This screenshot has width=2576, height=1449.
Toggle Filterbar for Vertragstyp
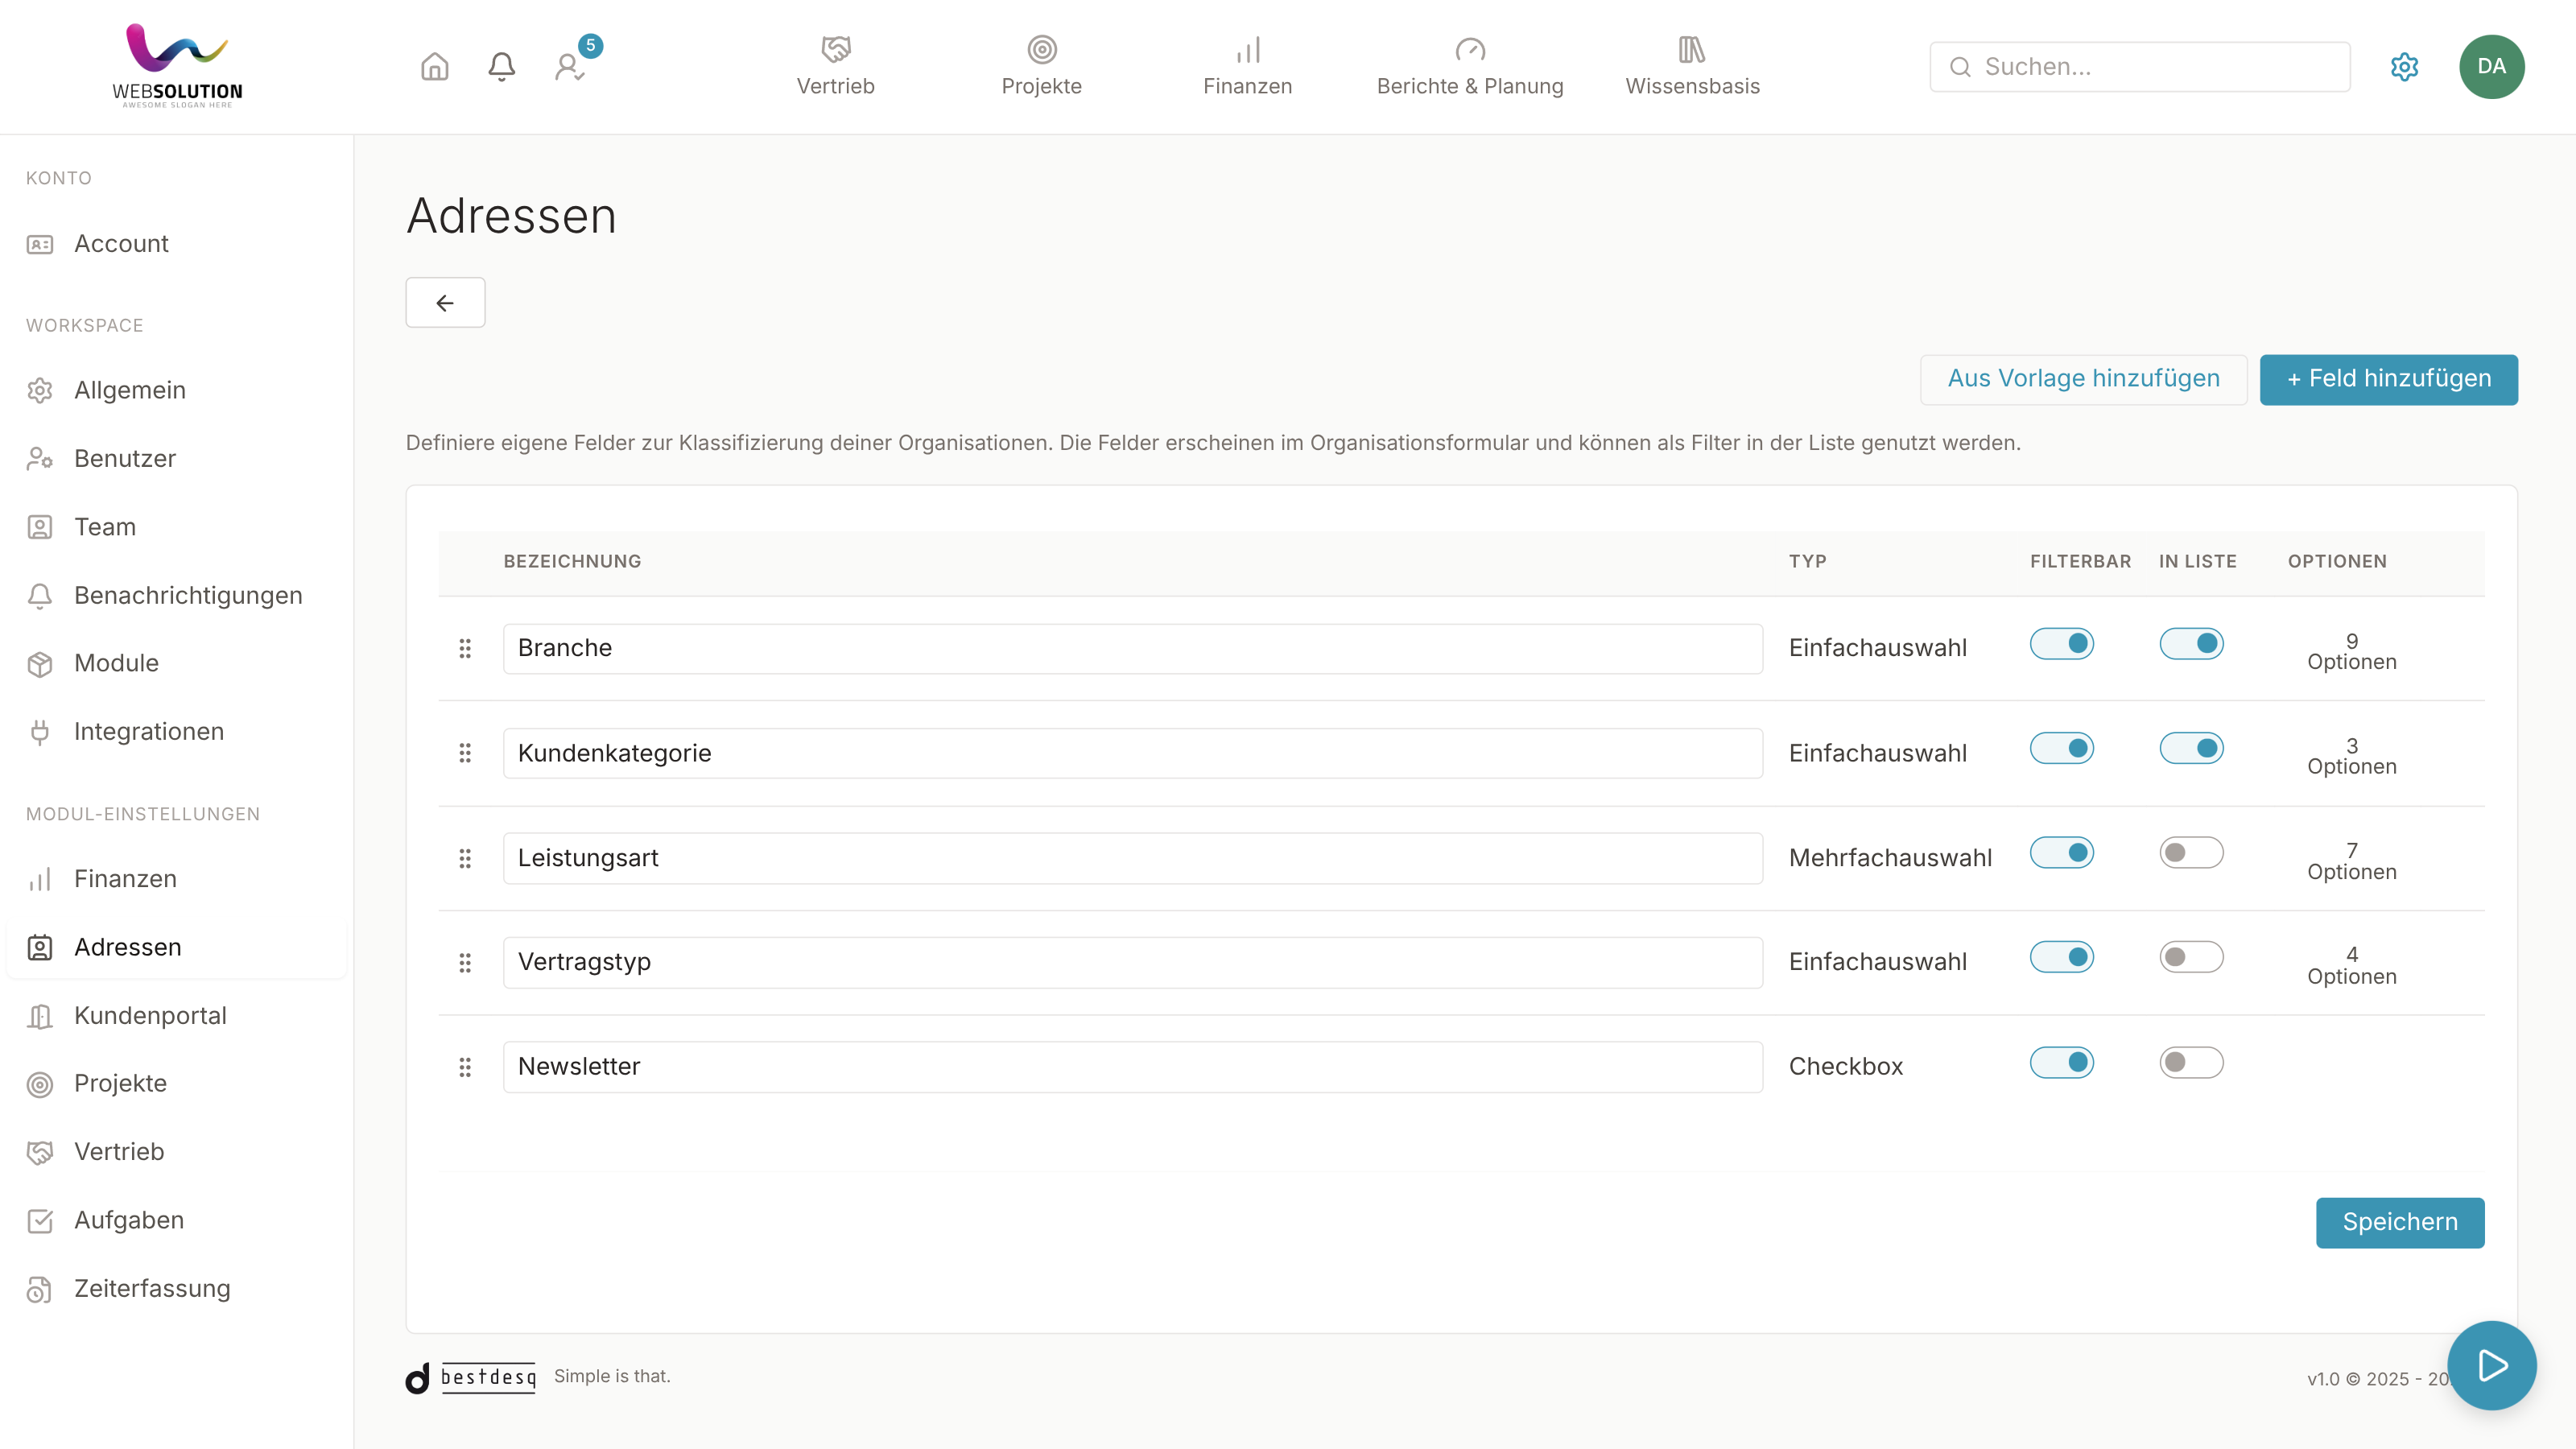2061,957
